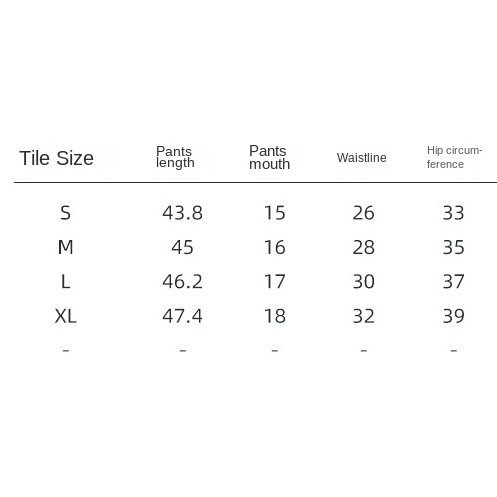Viewport: 497px width, 497px height.
Task: Select pants mouth value 18
Action: tap(275, 316)
